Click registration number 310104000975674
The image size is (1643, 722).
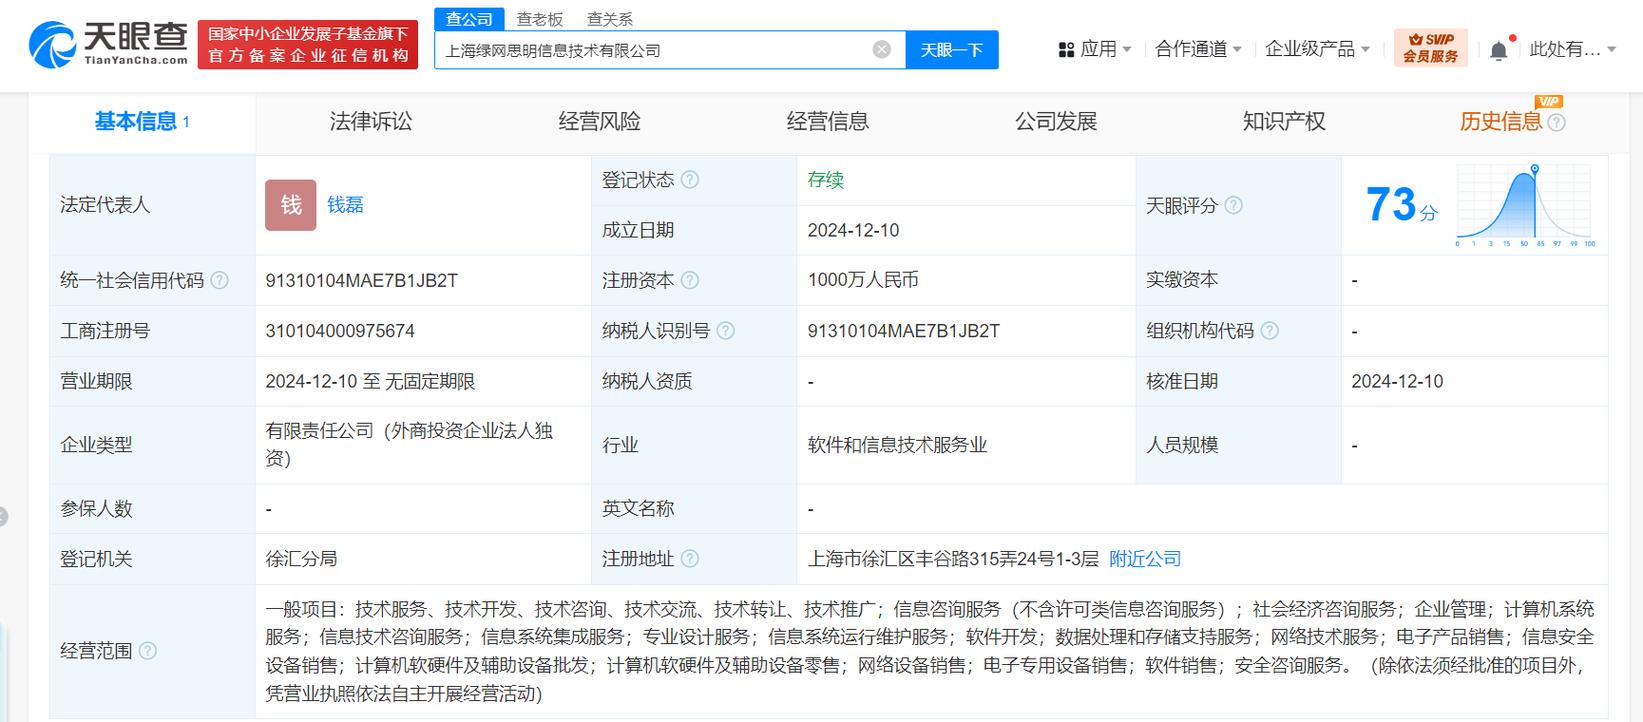tap(340, 331)
